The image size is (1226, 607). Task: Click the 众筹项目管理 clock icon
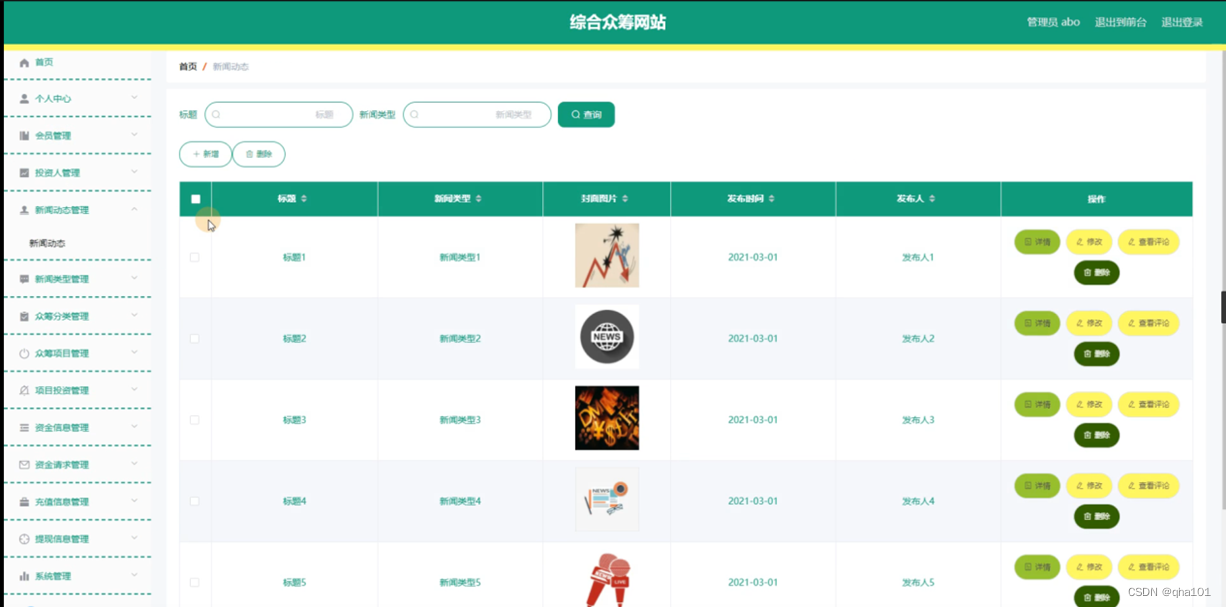click(x=24, y=353)
